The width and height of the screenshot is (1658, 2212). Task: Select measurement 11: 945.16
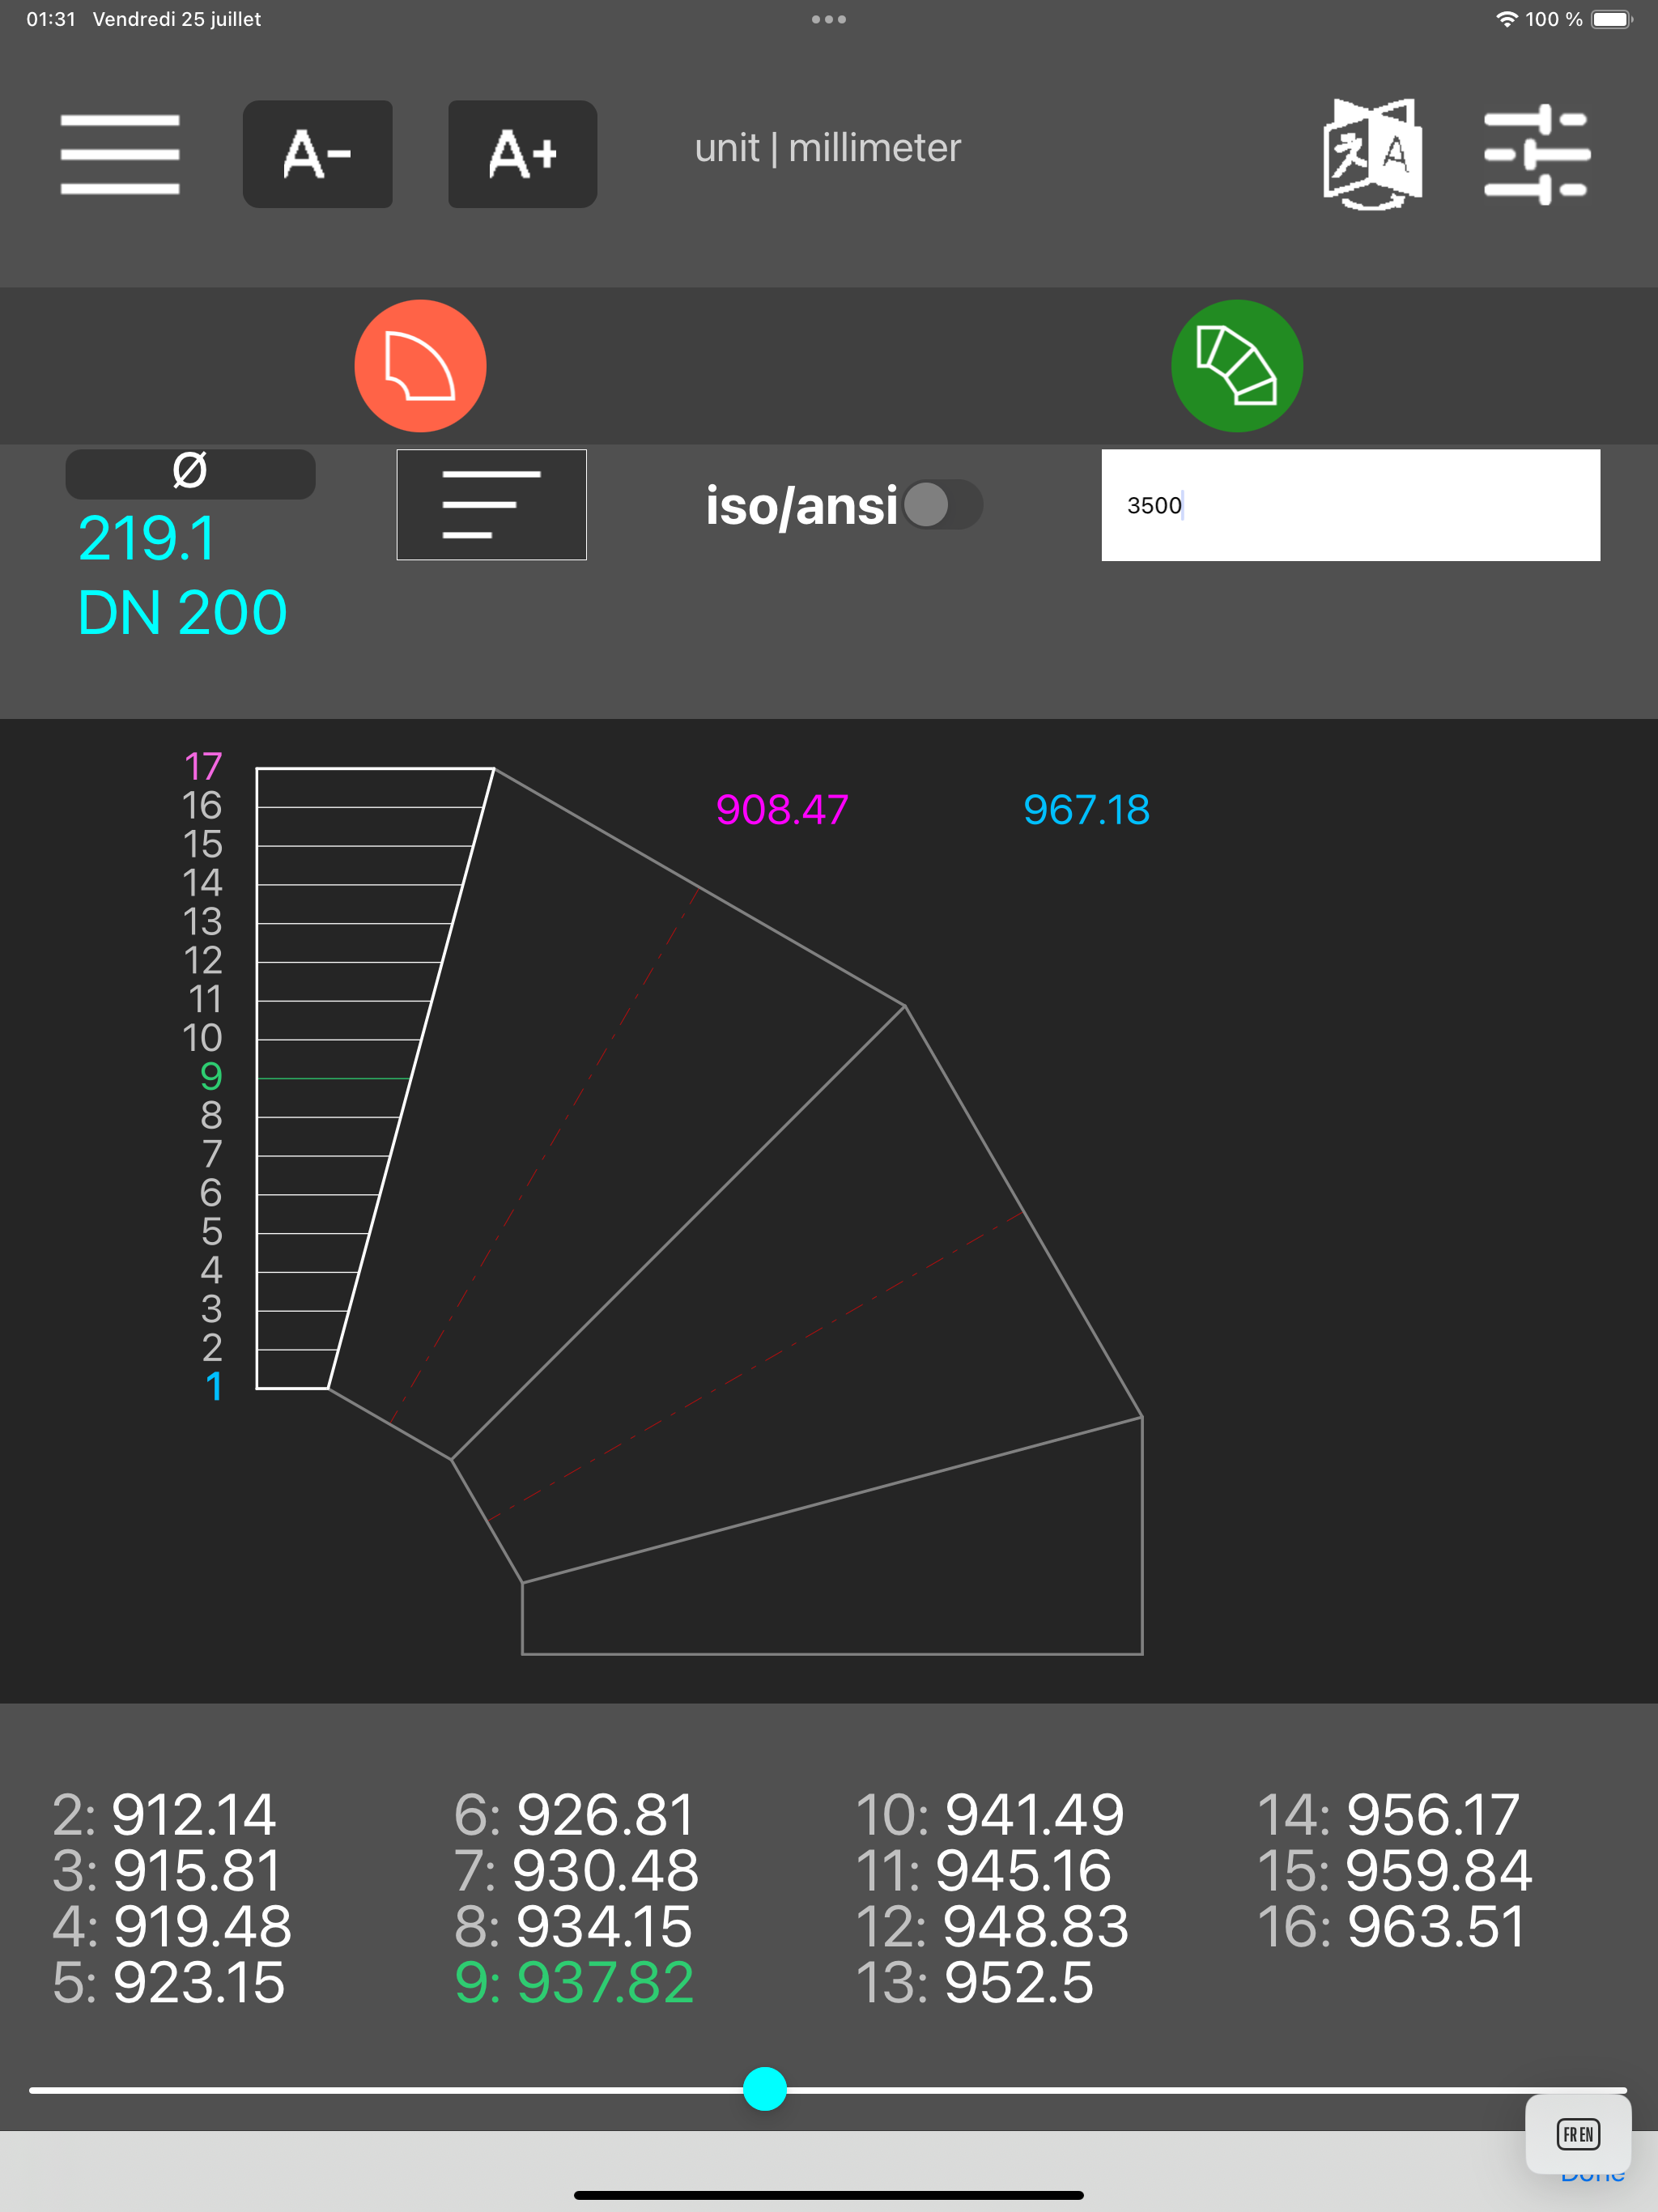pyautogui.click(x=984, y=1870)
